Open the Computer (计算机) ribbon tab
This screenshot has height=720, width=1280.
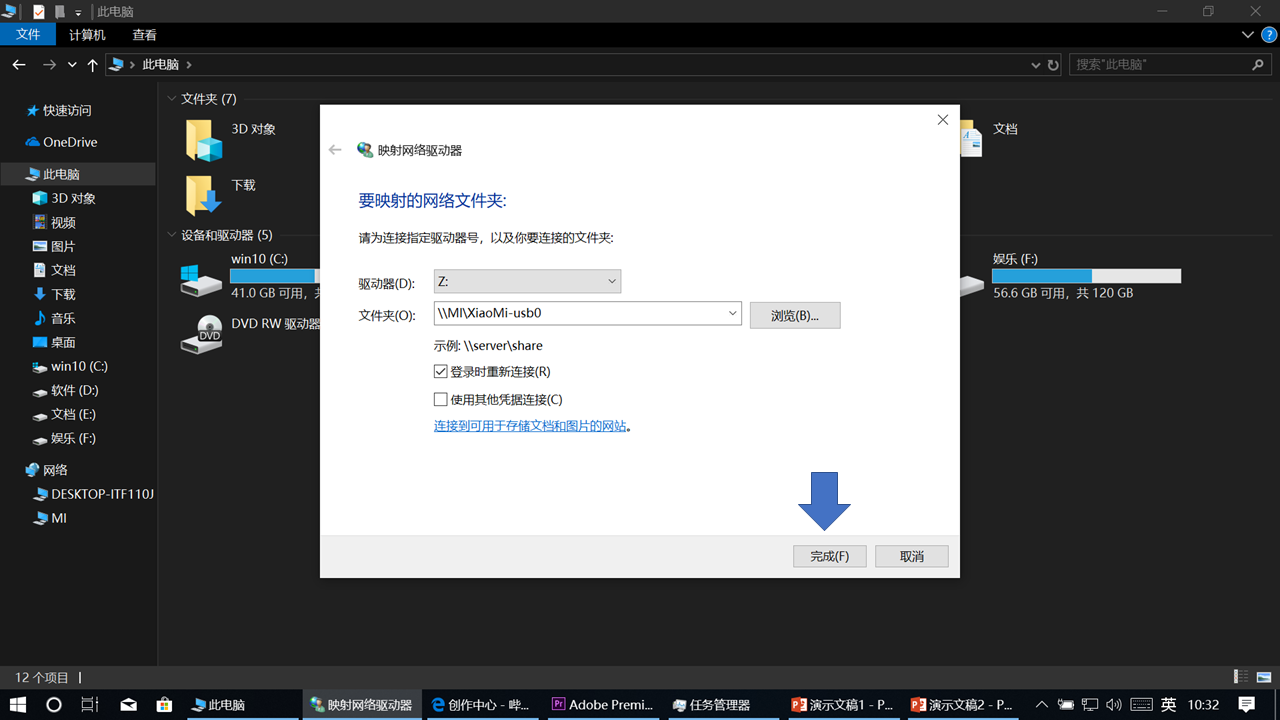pos(87,35)
